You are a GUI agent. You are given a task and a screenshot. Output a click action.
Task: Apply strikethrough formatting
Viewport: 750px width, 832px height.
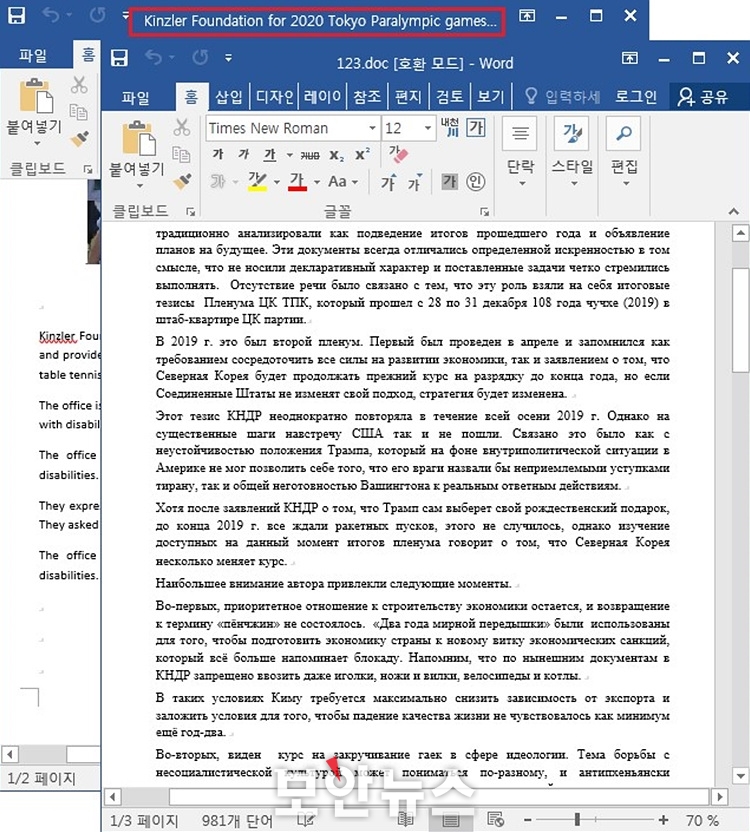[310, 155]
